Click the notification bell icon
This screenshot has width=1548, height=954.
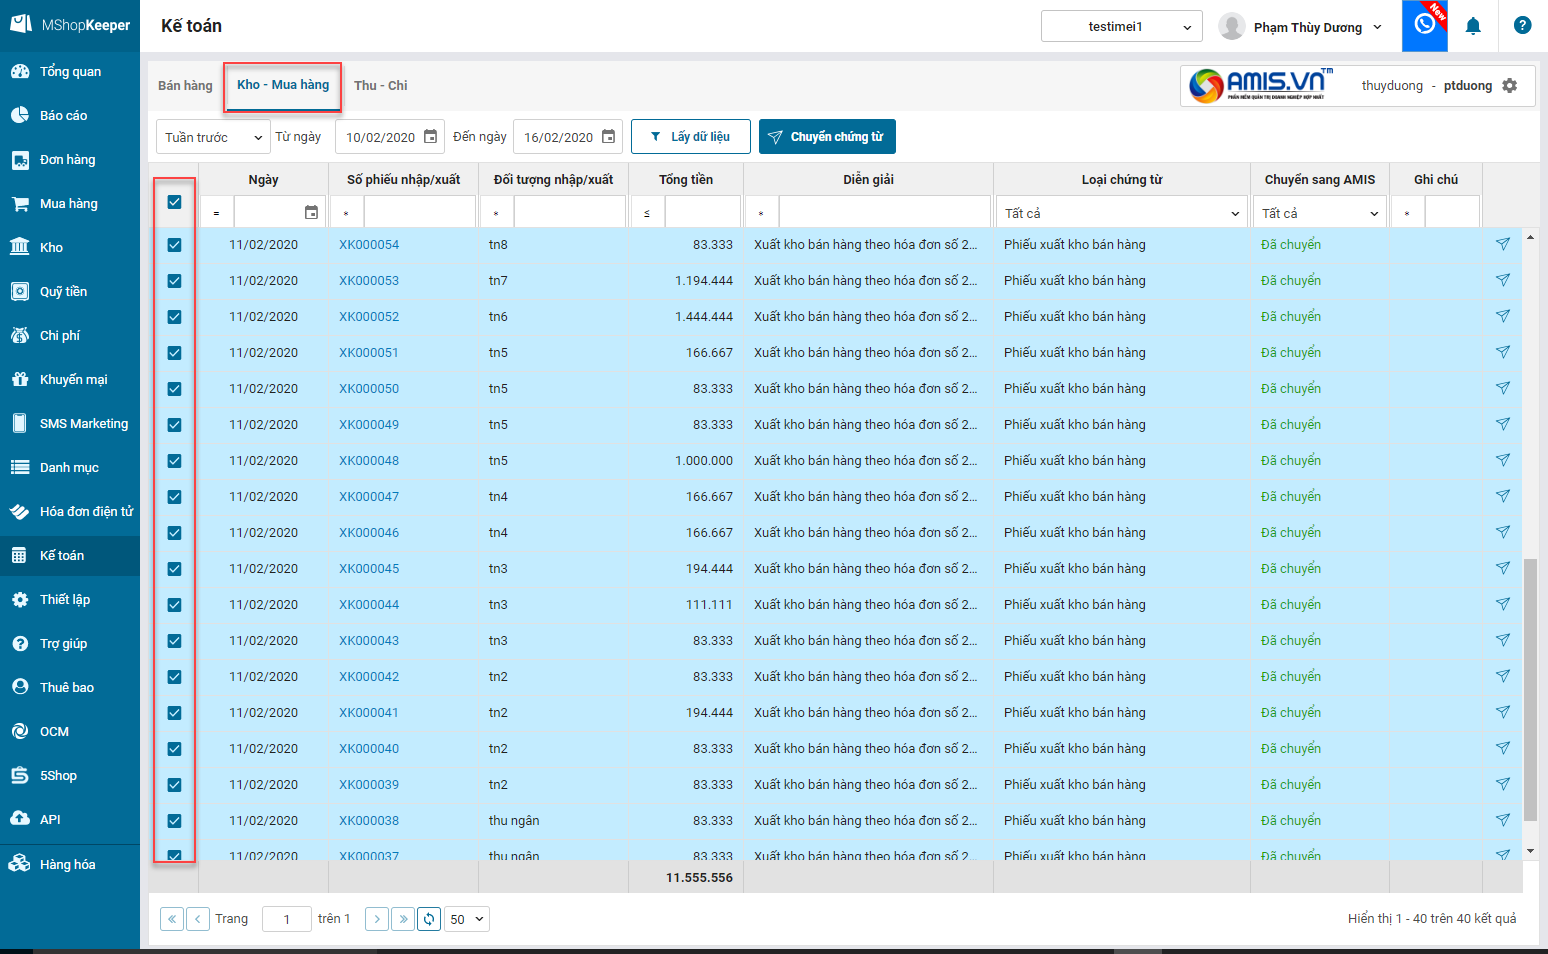coord(1472,27)
